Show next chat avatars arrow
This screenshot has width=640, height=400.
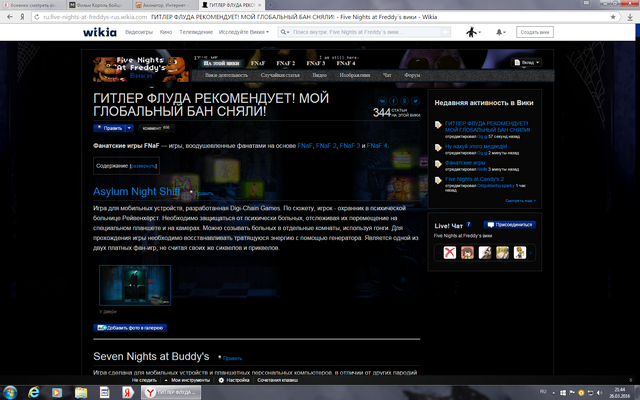pos(531,253)
